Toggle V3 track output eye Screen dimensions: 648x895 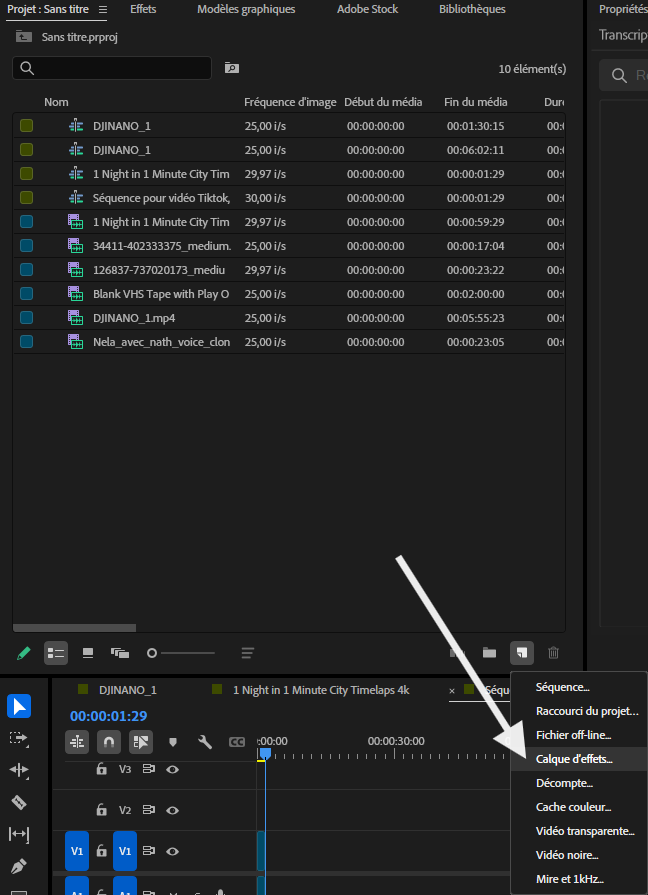coord(172,769)
